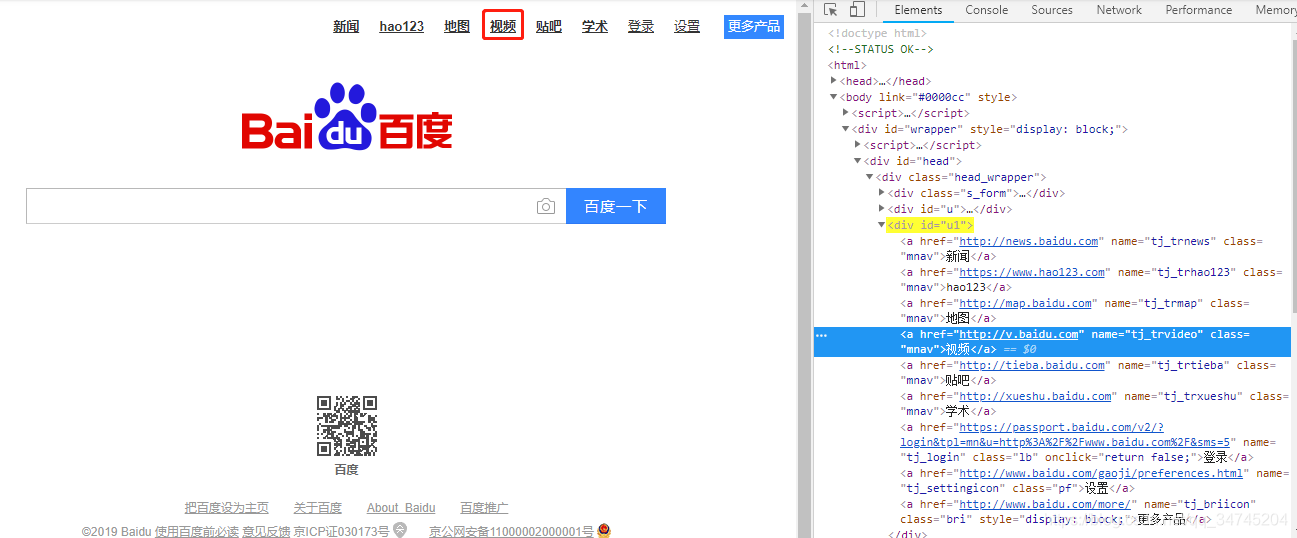The height and width of the screenshot is (538, 1297).
Task: Open the Performance tab
Action: [1200, 10]
